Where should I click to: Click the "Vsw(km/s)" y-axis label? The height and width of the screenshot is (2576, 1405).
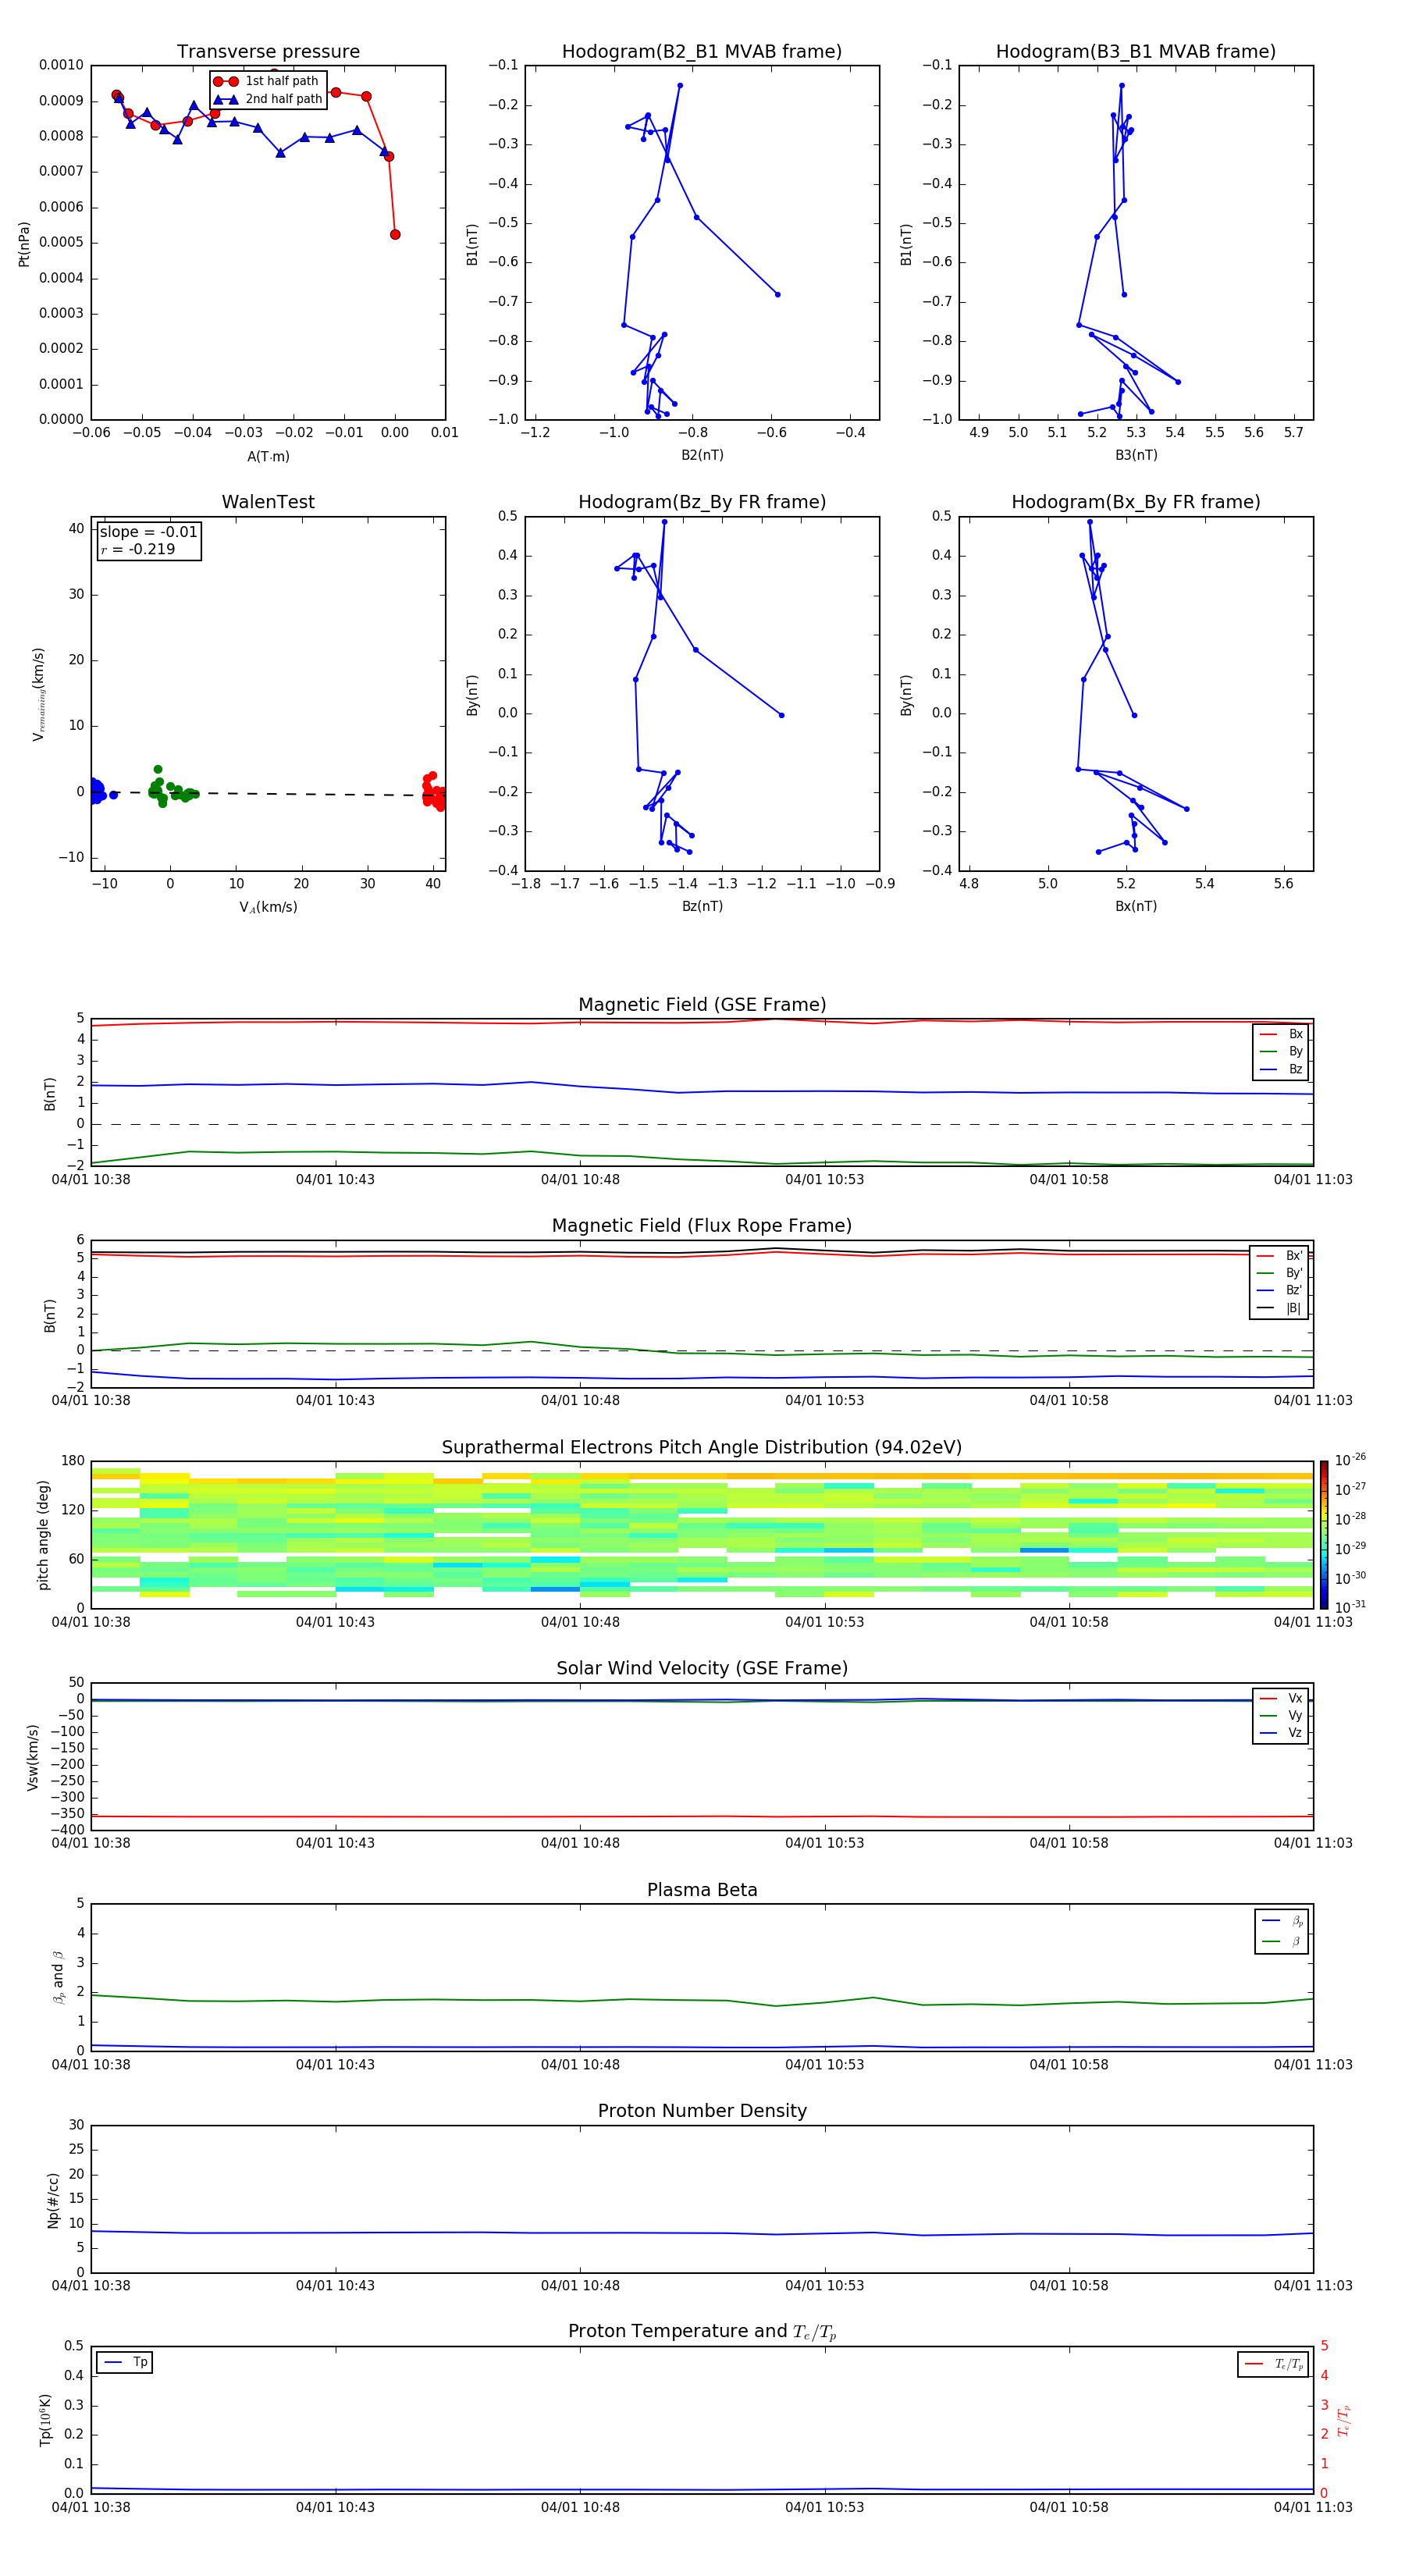tap(33, 1757)
